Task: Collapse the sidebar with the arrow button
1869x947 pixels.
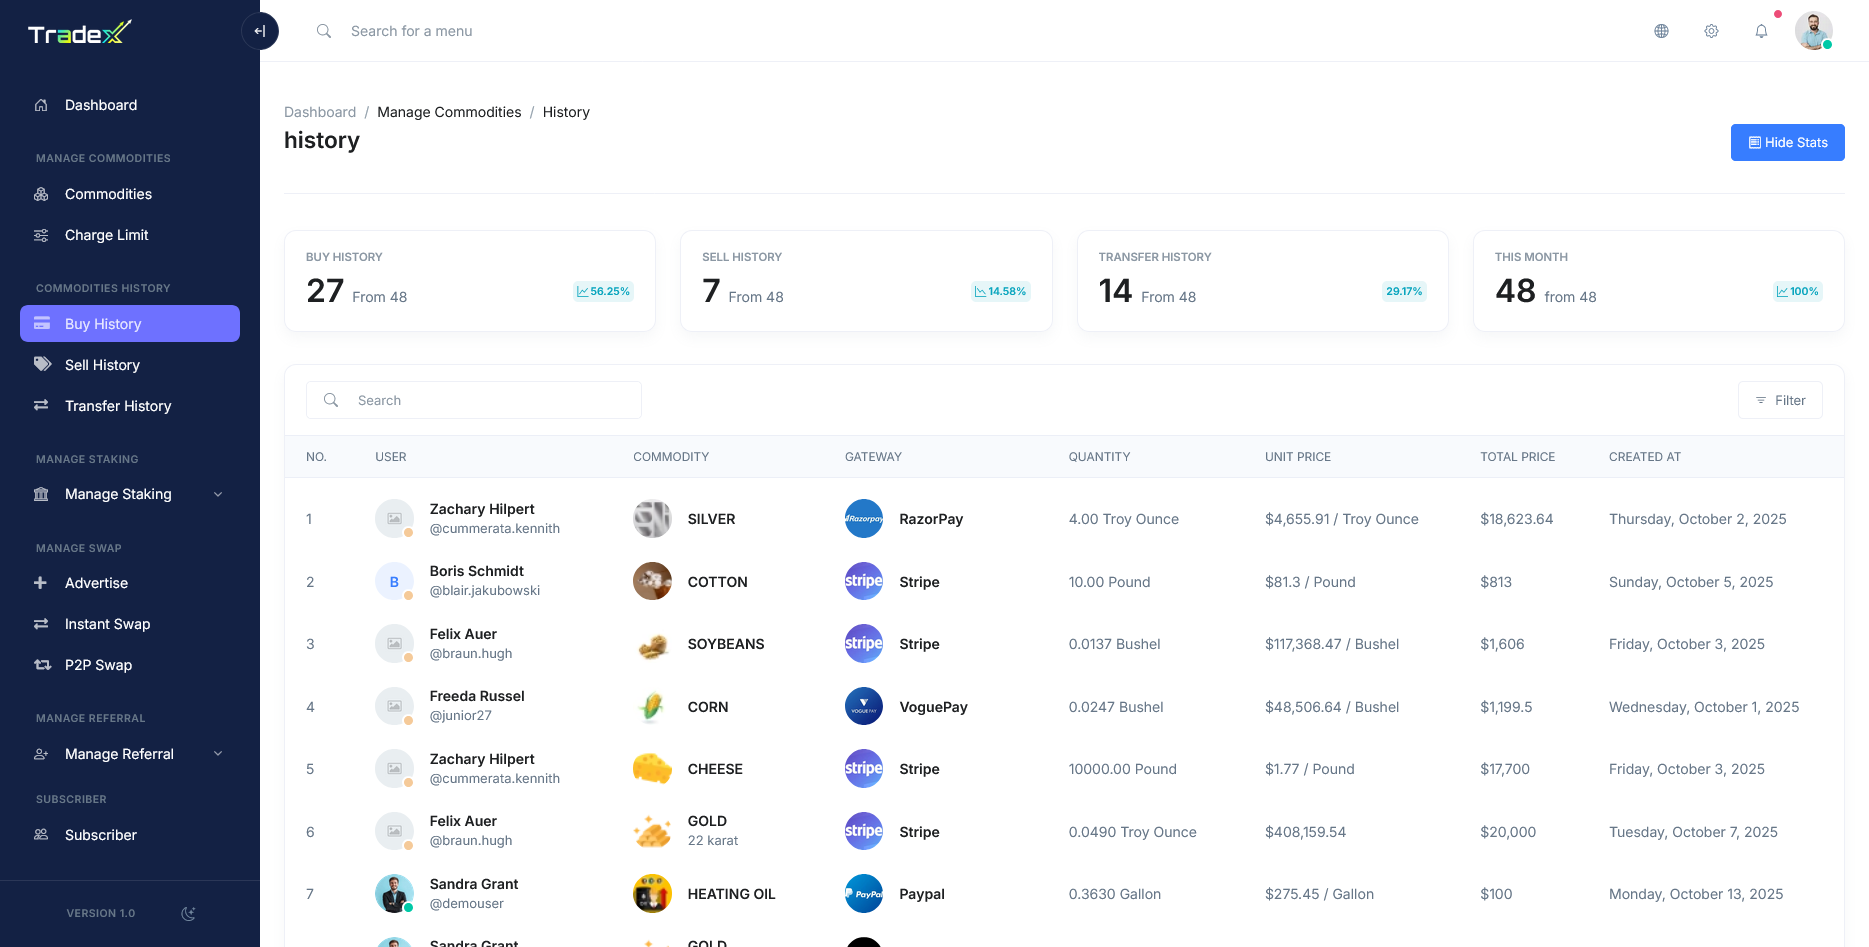Action: click(x=260, y=31)
